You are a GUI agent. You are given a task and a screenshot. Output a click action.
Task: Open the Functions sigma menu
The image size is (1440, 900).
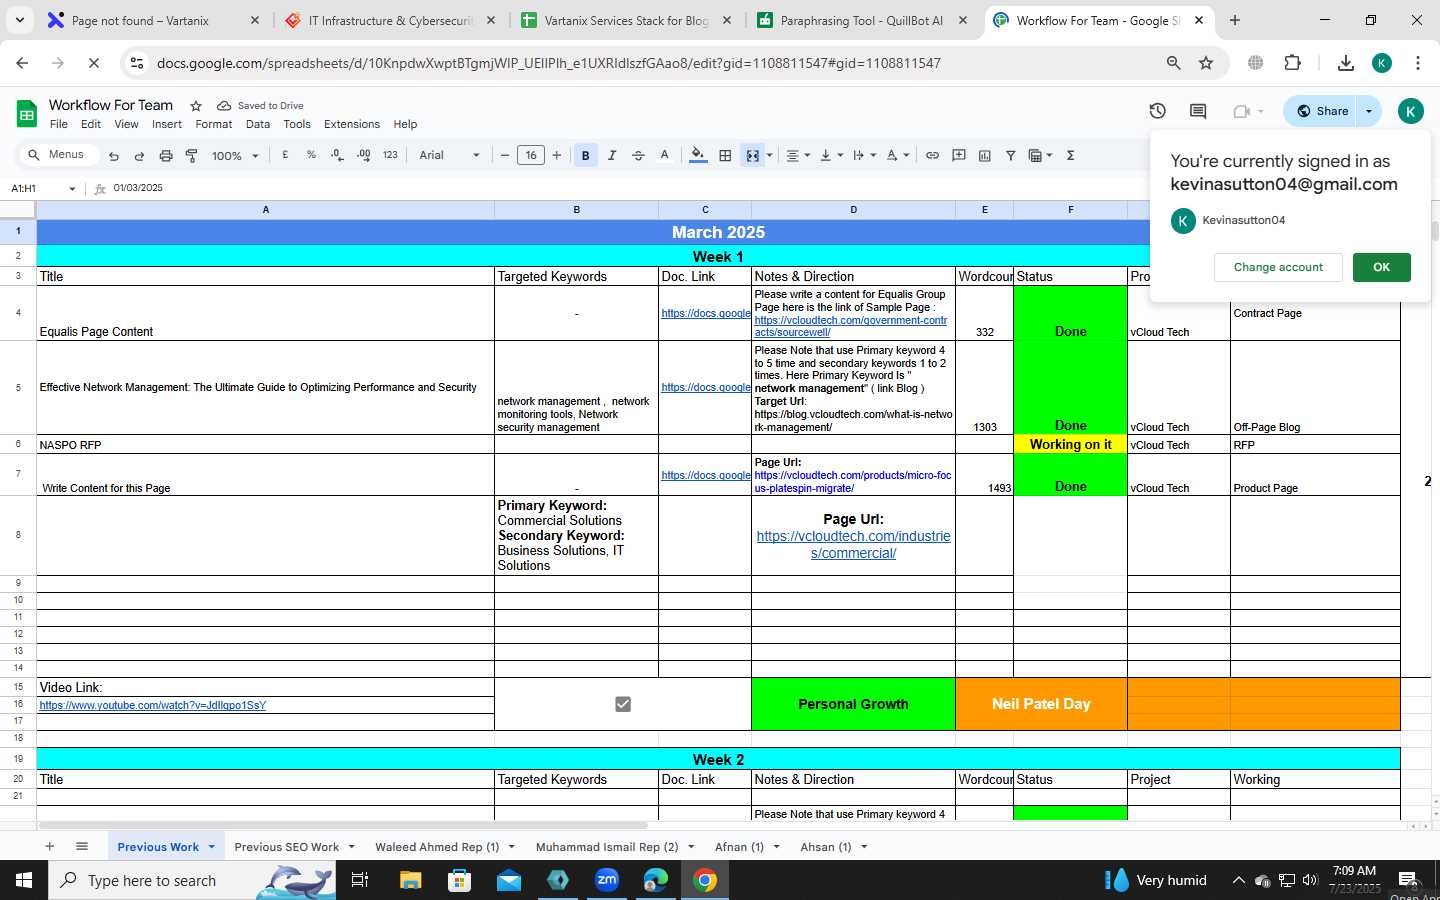1070,155
